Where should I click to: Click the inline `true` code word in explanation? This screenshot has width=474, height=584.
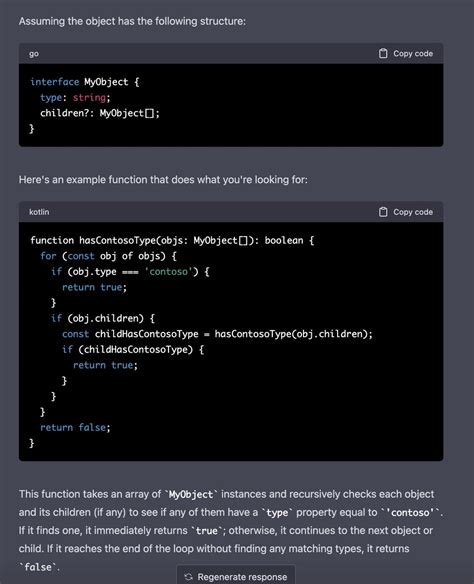point(207,531)
